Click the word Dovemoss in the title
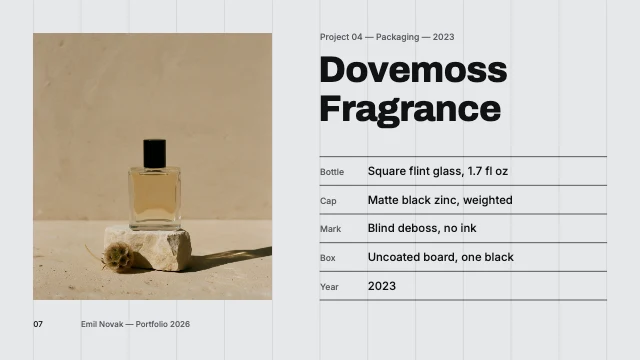 click(413, 69)
